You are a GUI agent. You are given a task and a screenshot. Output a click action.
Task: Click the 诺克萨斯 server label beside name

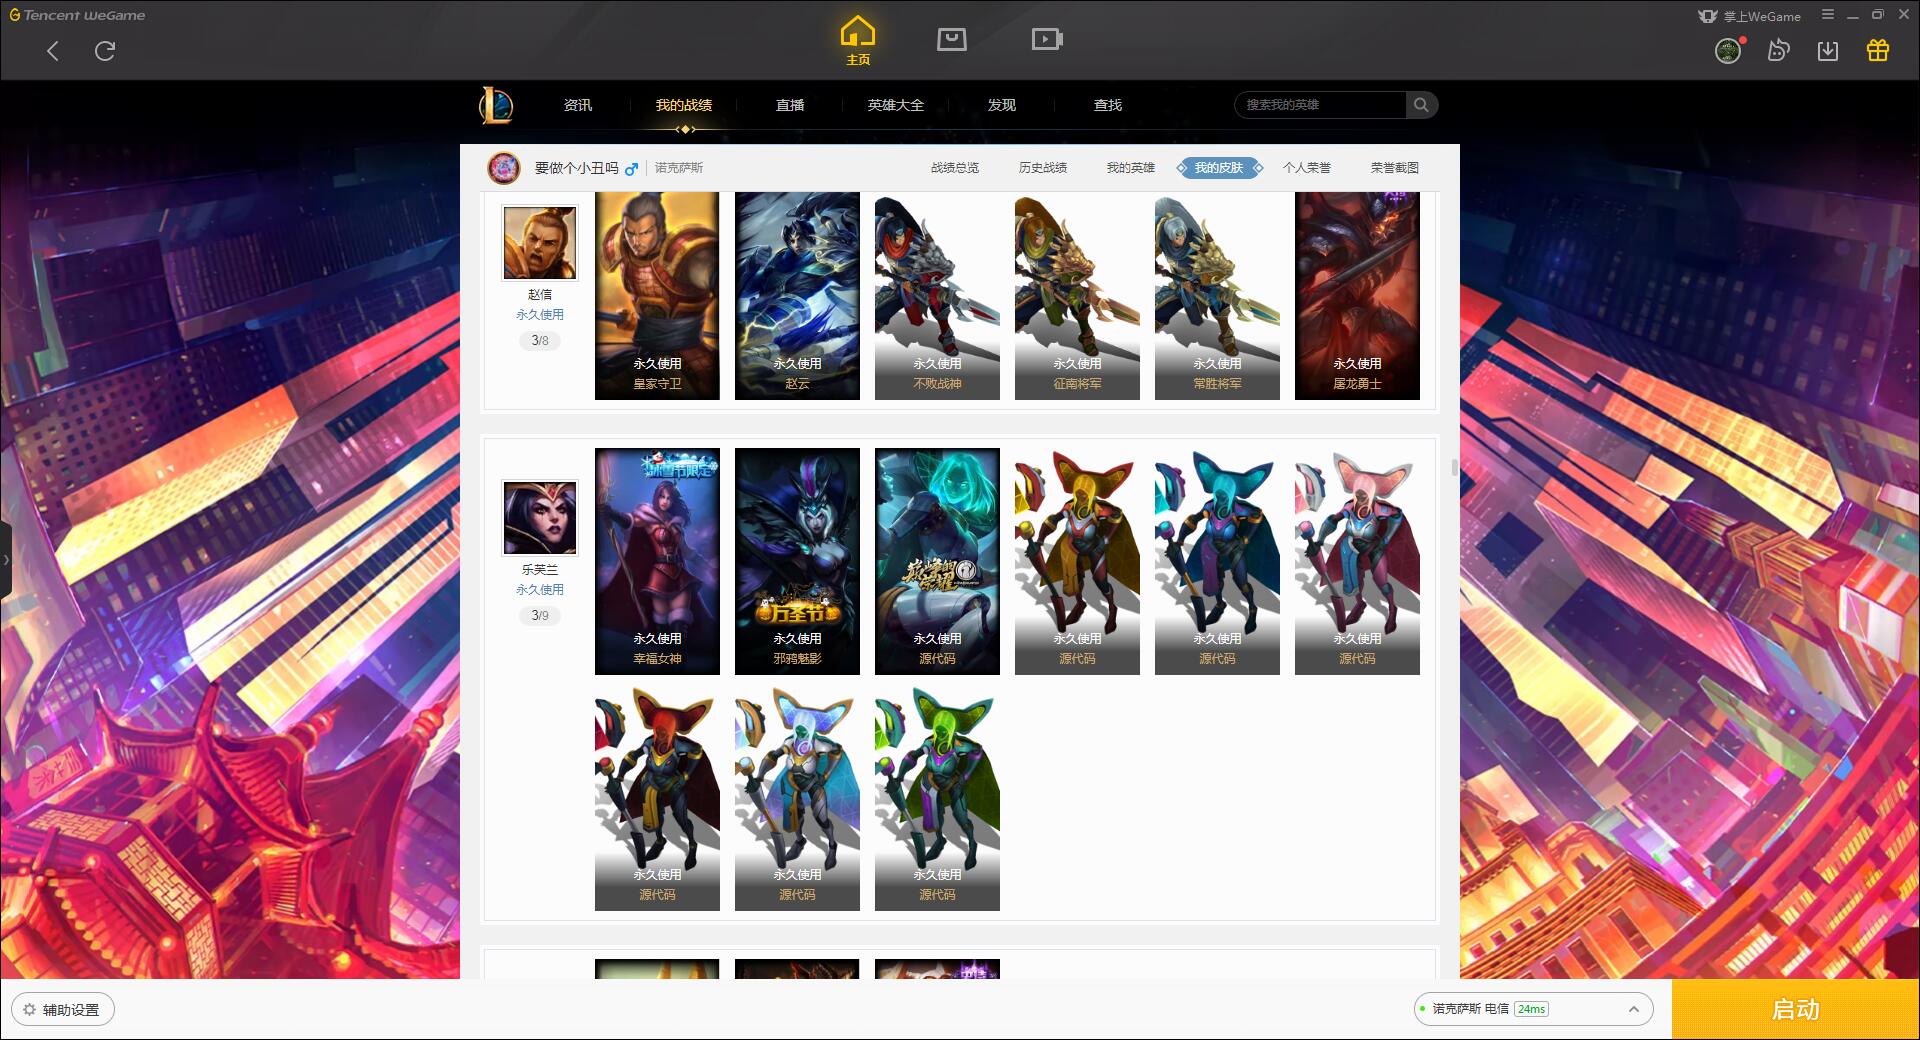point(679,168)
